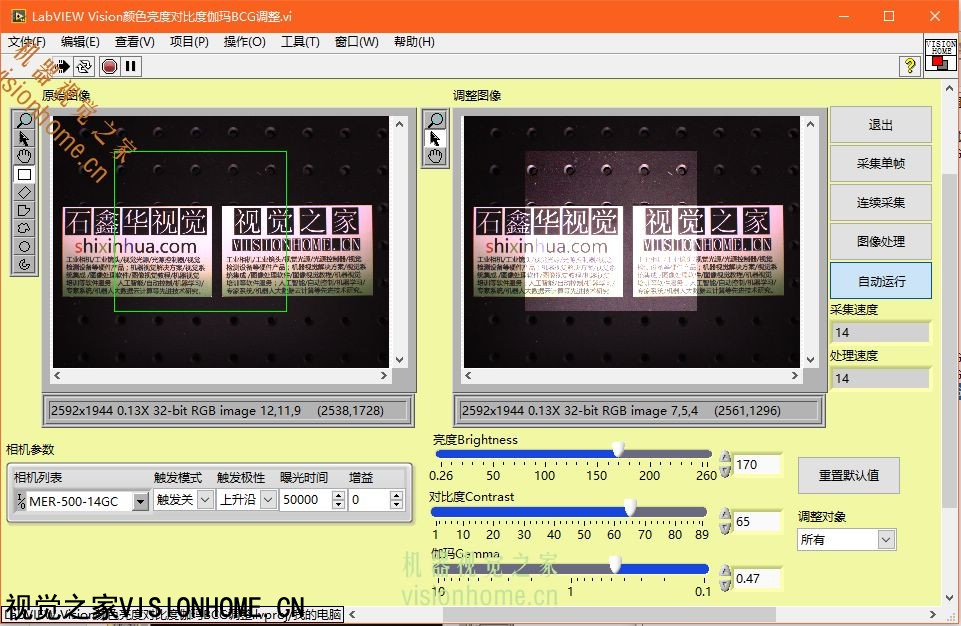Click the Pause button in the toolbar

(x=131, y=66)
